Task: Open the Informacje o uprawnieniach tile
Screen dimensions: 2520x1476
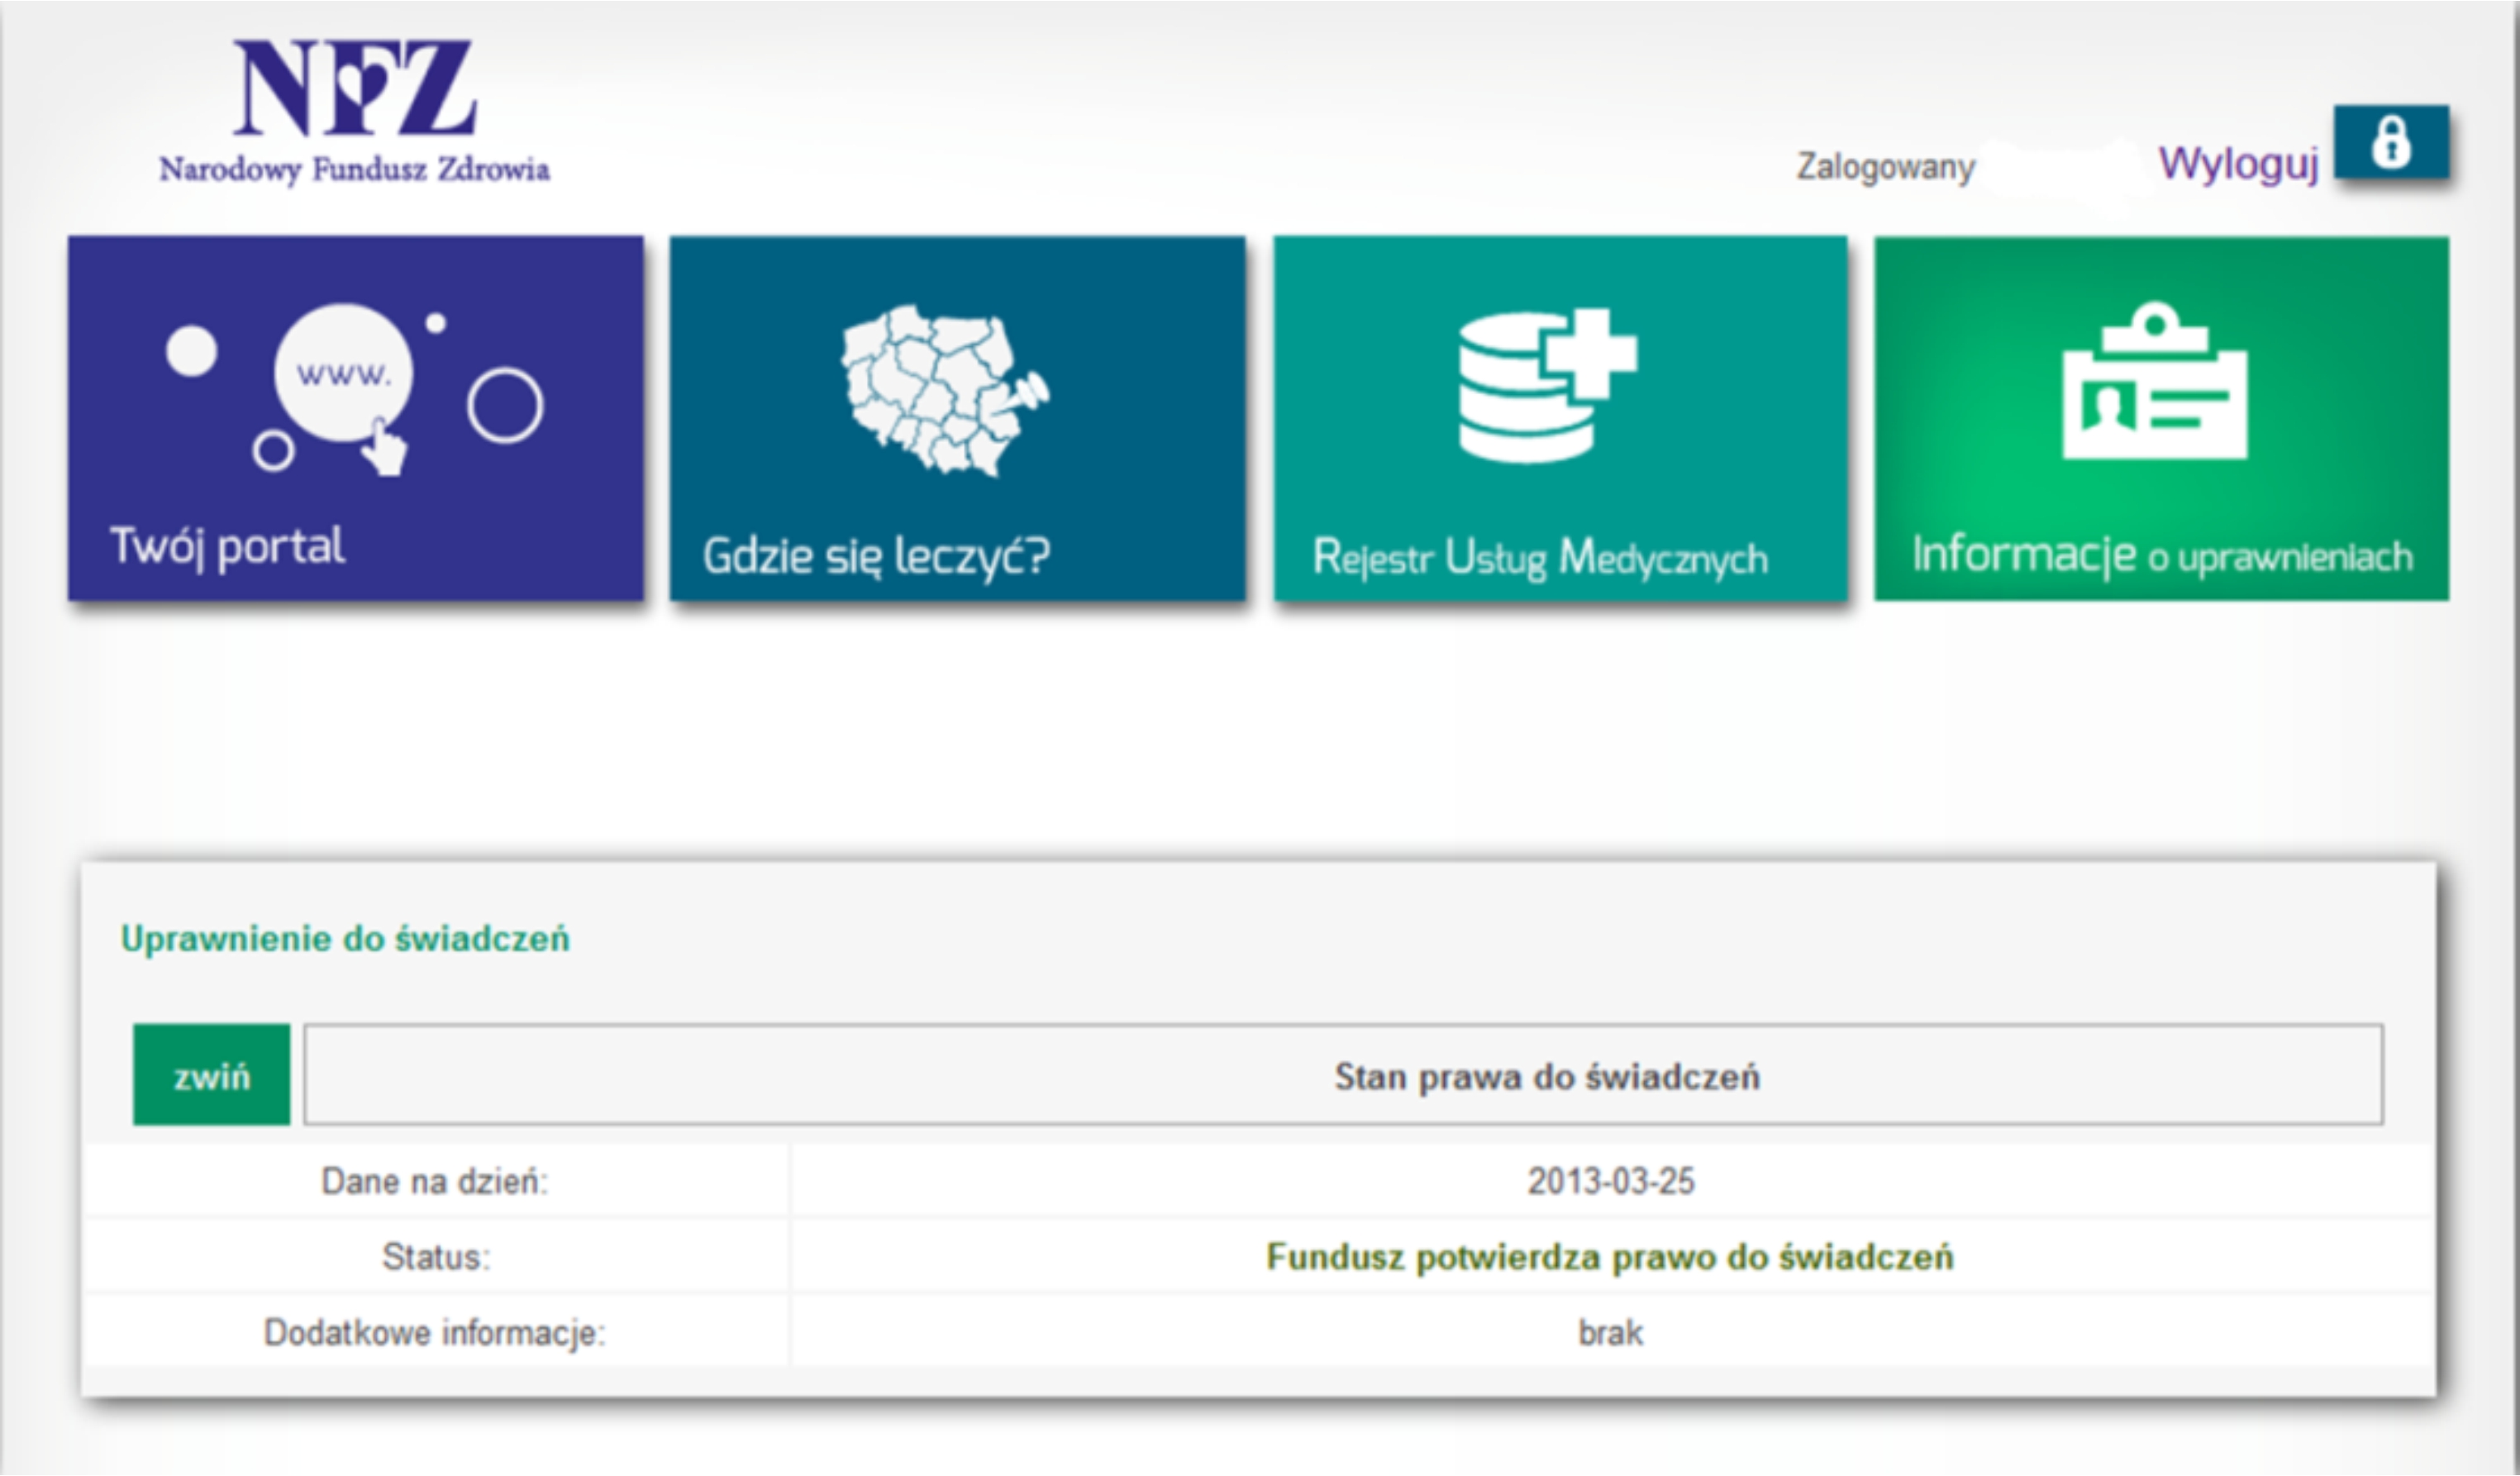Action: point(2162,418)
